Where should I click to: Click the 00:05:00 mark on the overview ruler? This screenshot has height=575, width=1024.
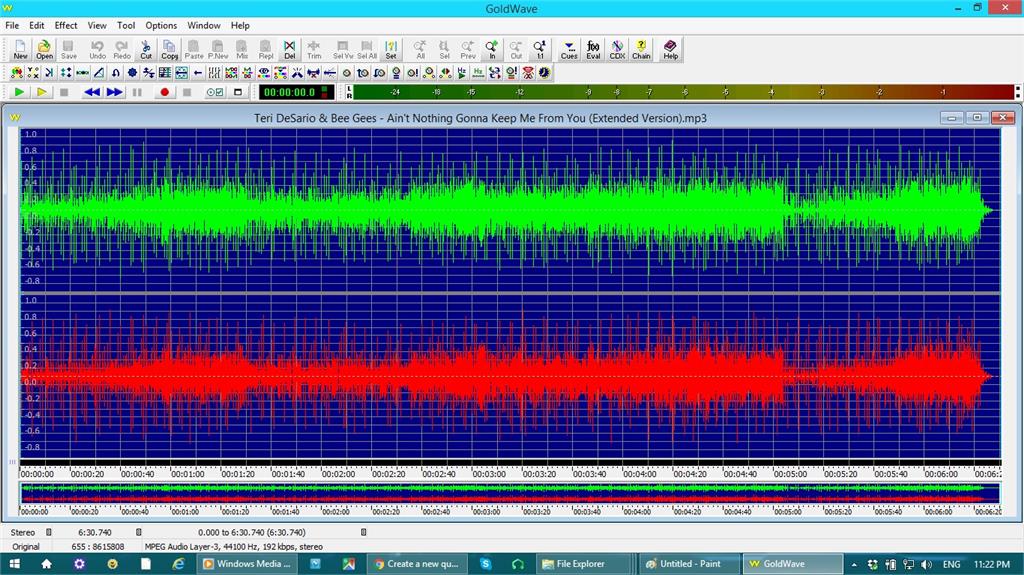click(787, 512)
